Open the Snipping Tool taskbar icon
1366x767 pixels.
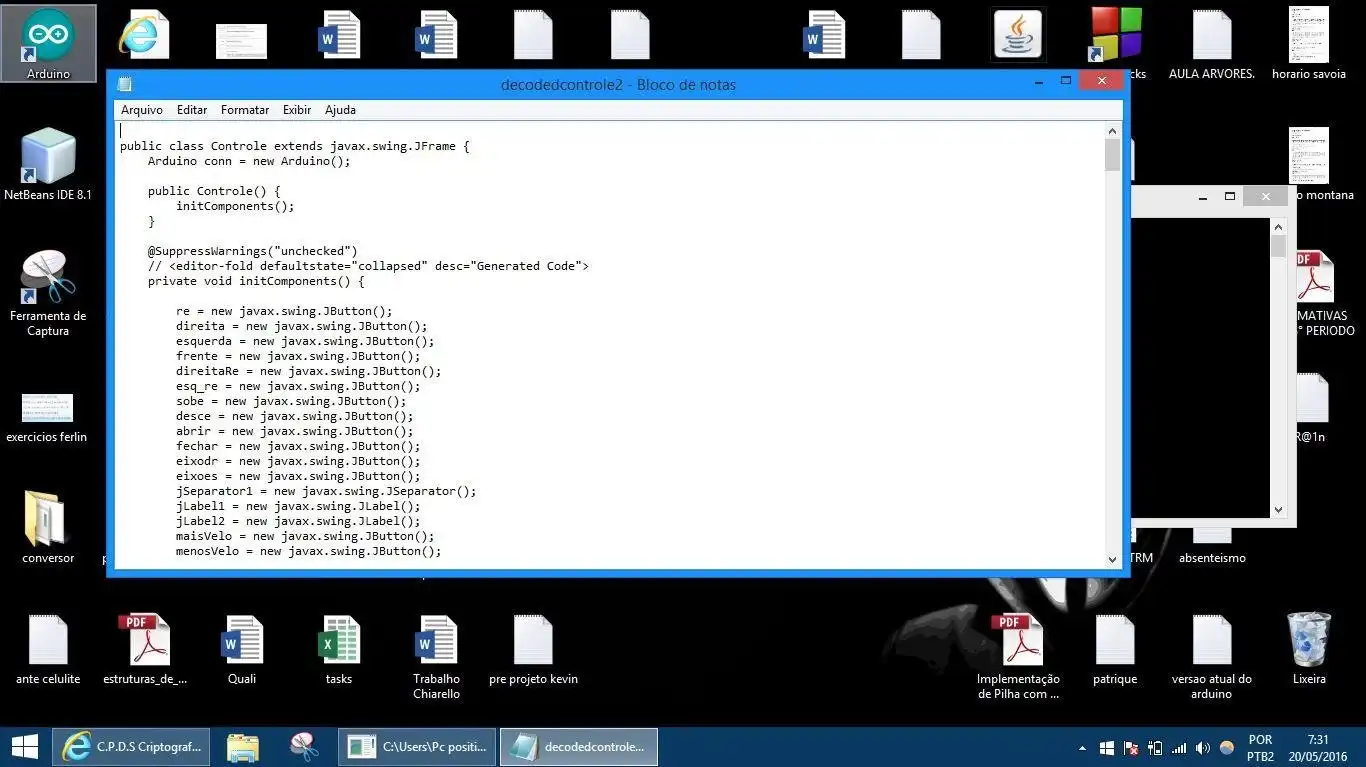click(x=304, y=746)
